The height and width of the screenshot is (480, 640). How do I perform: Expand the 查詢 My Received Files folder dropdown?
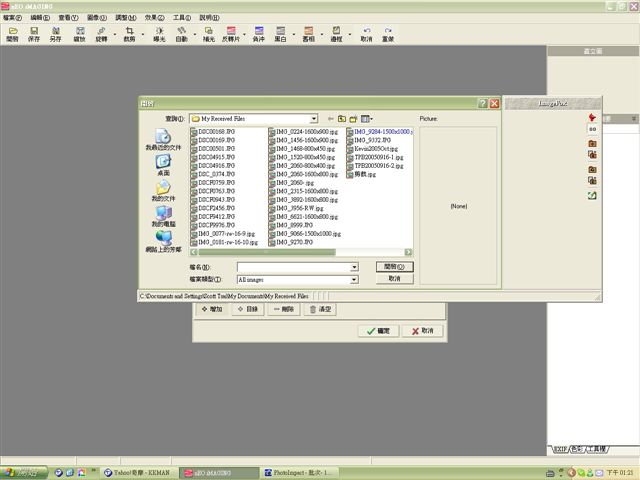[313, 119]
